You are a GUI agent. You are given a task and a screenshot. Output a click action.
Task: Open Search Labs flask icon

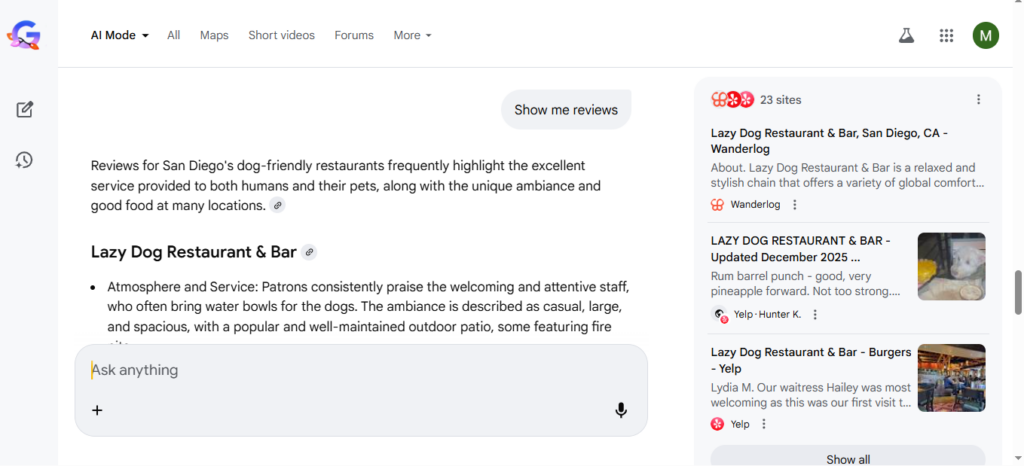906,36
